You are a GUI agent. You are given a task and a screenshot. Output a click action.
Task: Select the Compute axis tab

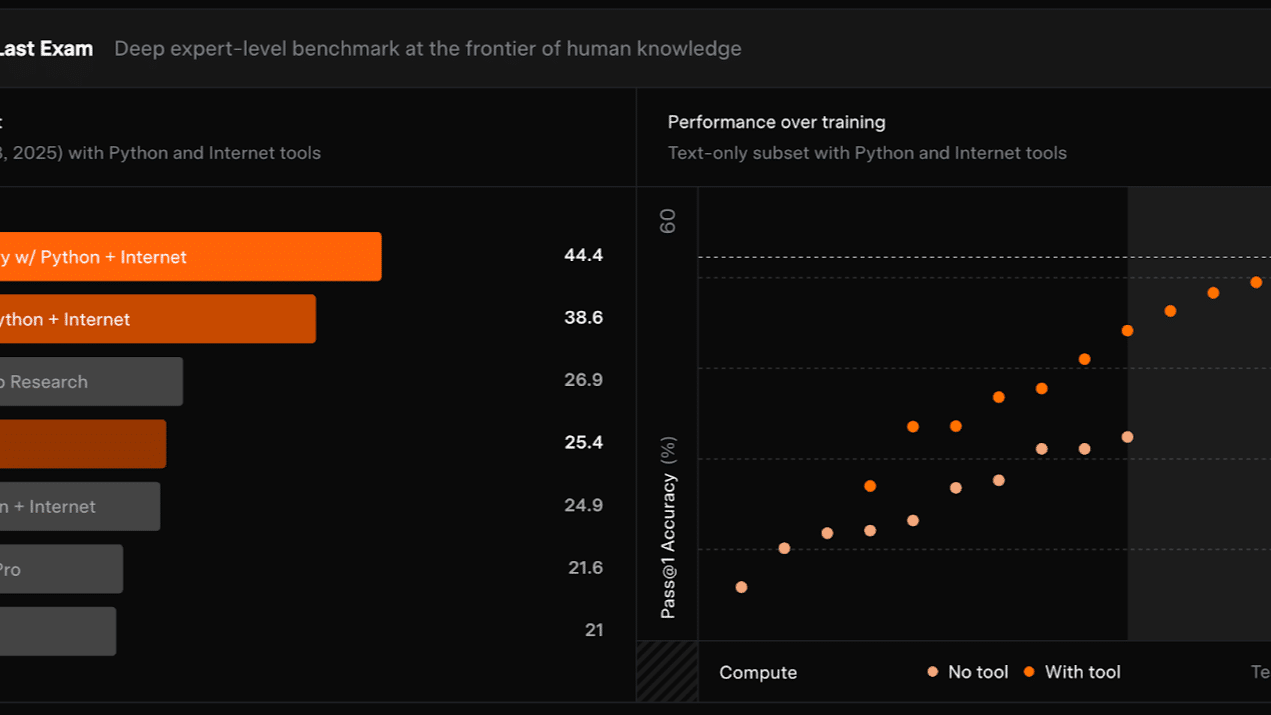point(758,672)
